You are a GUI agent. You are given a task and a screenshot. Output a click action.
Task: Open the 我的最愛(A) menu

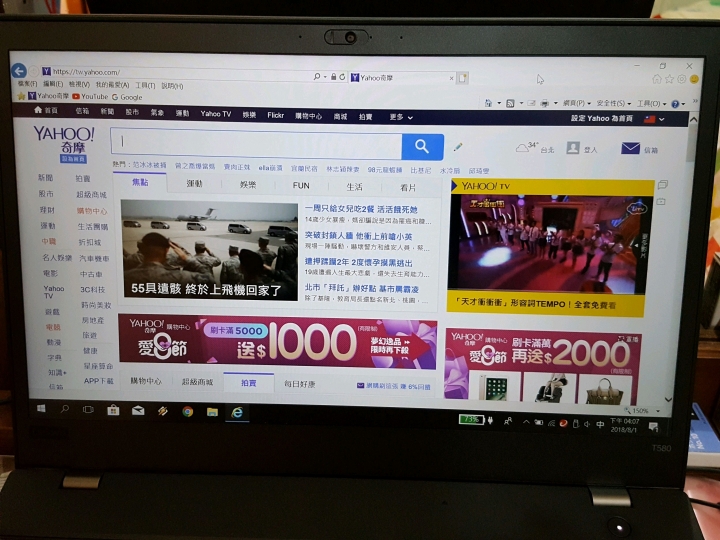[112, 85]
